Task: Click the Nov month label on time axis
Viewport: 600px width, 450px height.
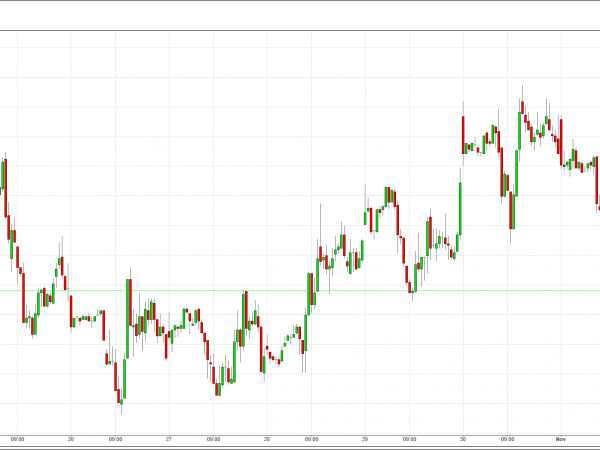Action: (561, 439)
